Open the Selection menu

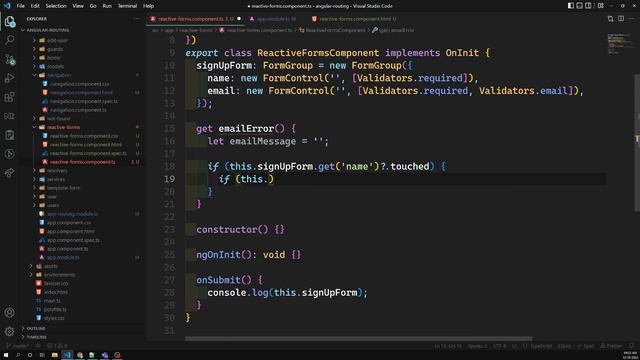56,6
